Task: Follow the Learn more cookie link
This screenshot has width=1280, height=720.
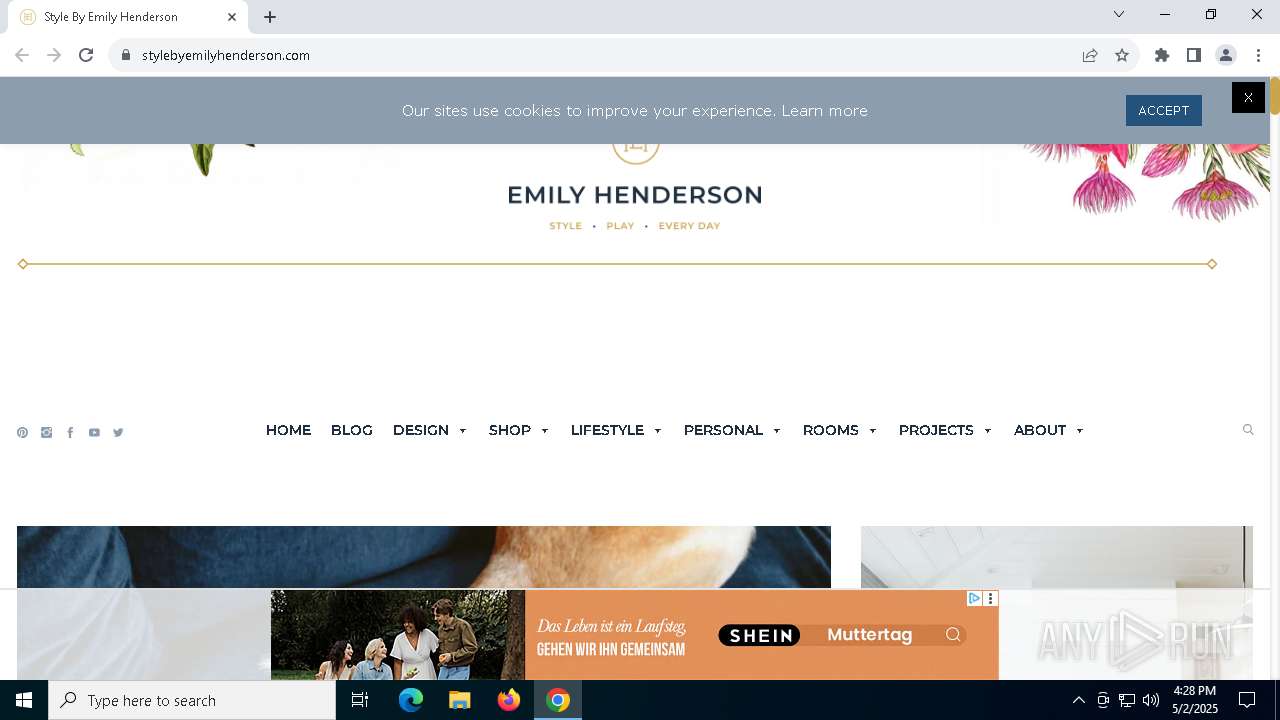Action: tap(824, 111)
